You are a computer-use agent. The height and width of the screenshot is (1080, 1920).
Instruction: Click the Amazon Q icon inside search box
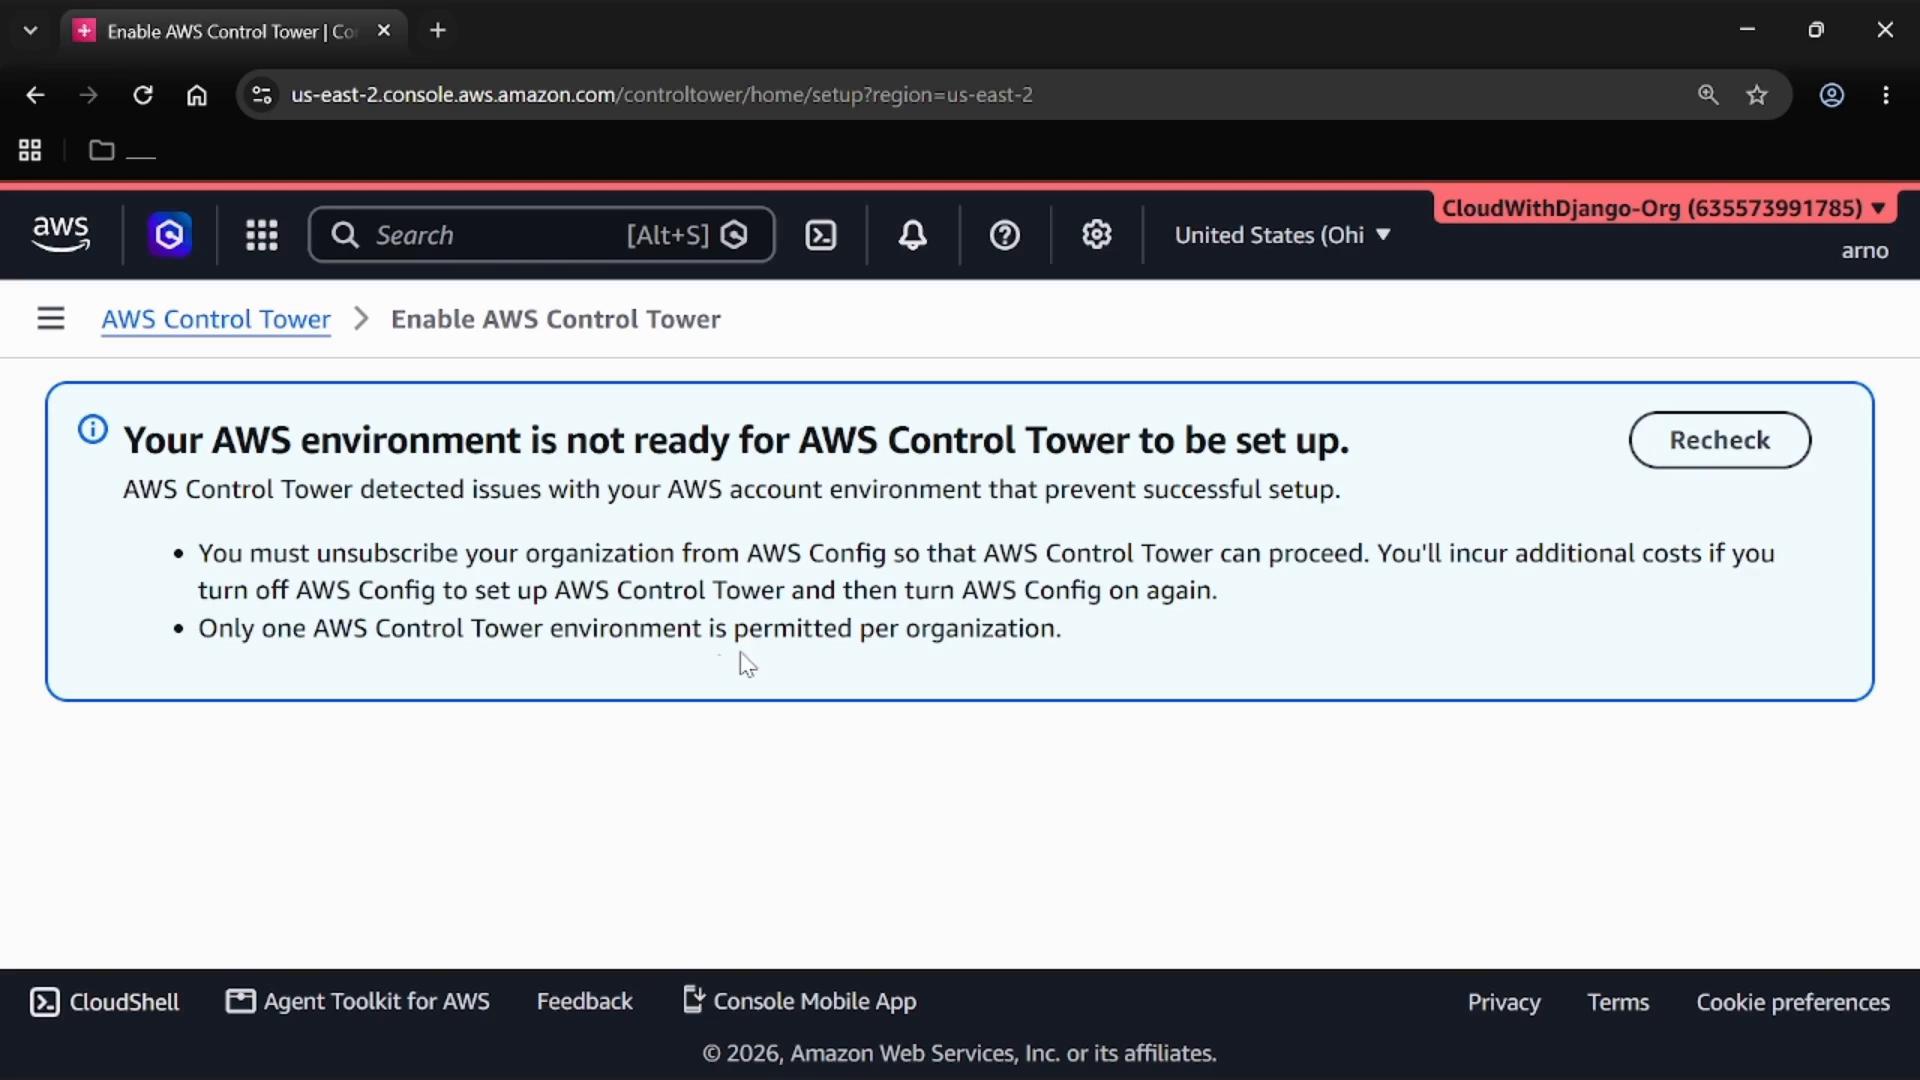(x=735, y=235)
